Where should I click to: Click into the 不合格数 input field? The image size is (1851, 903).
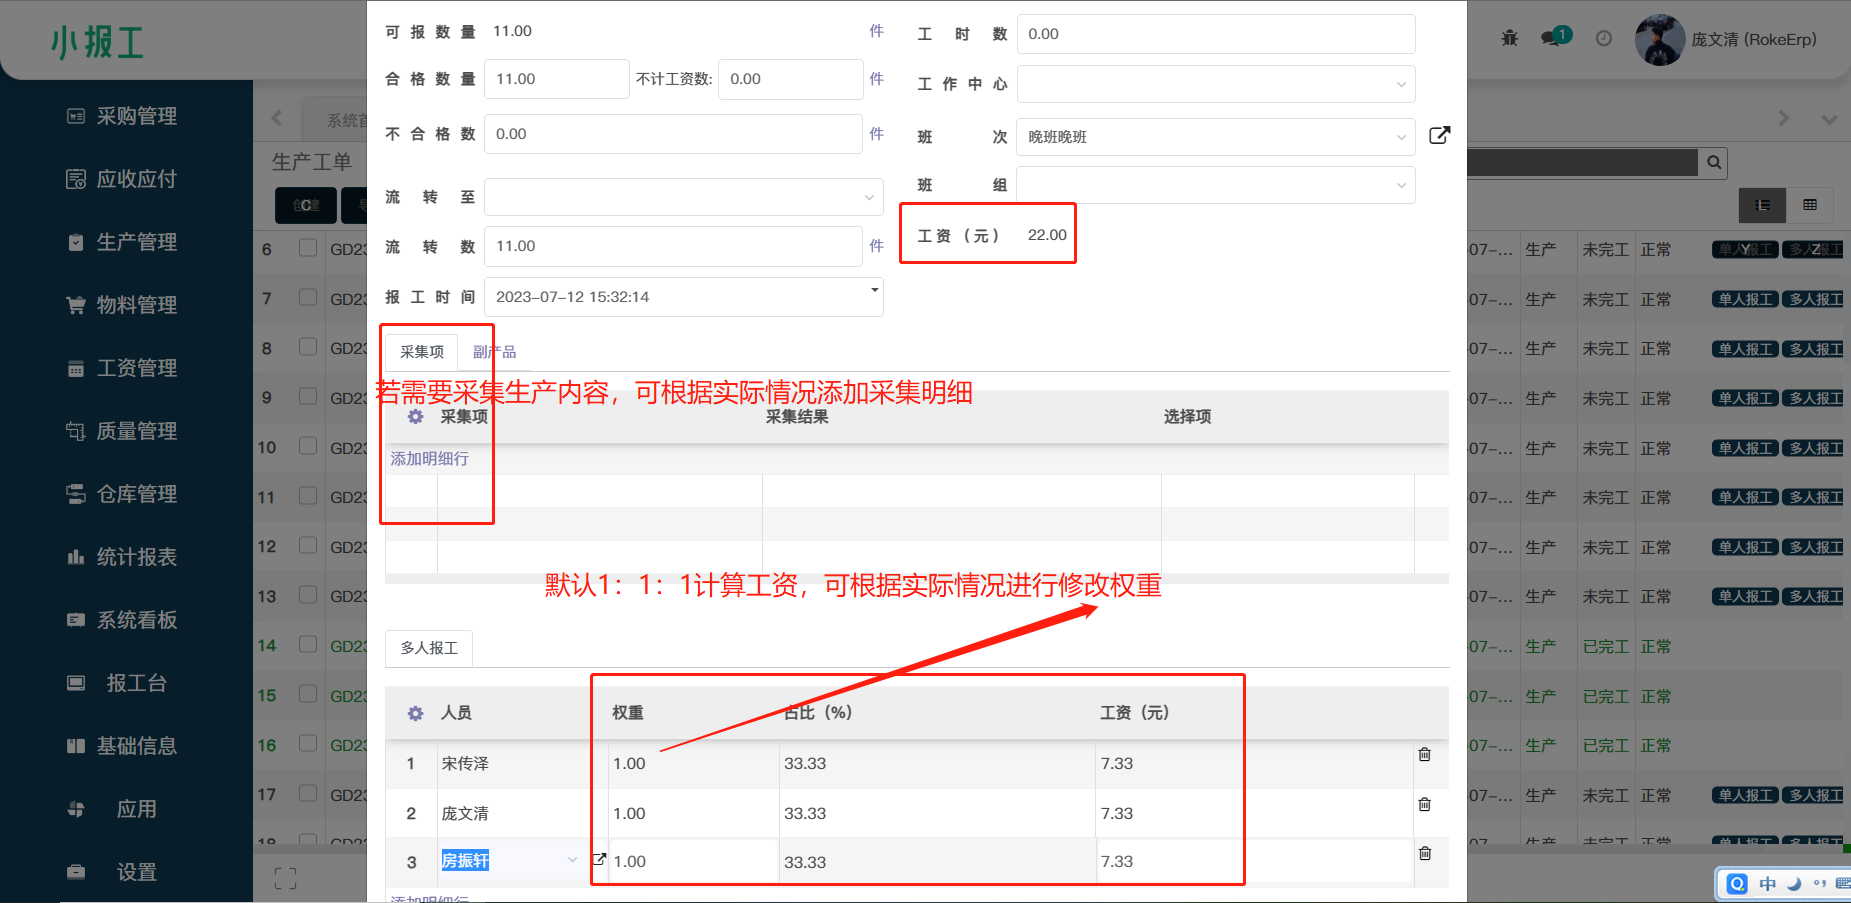click(x=672, y=134)
